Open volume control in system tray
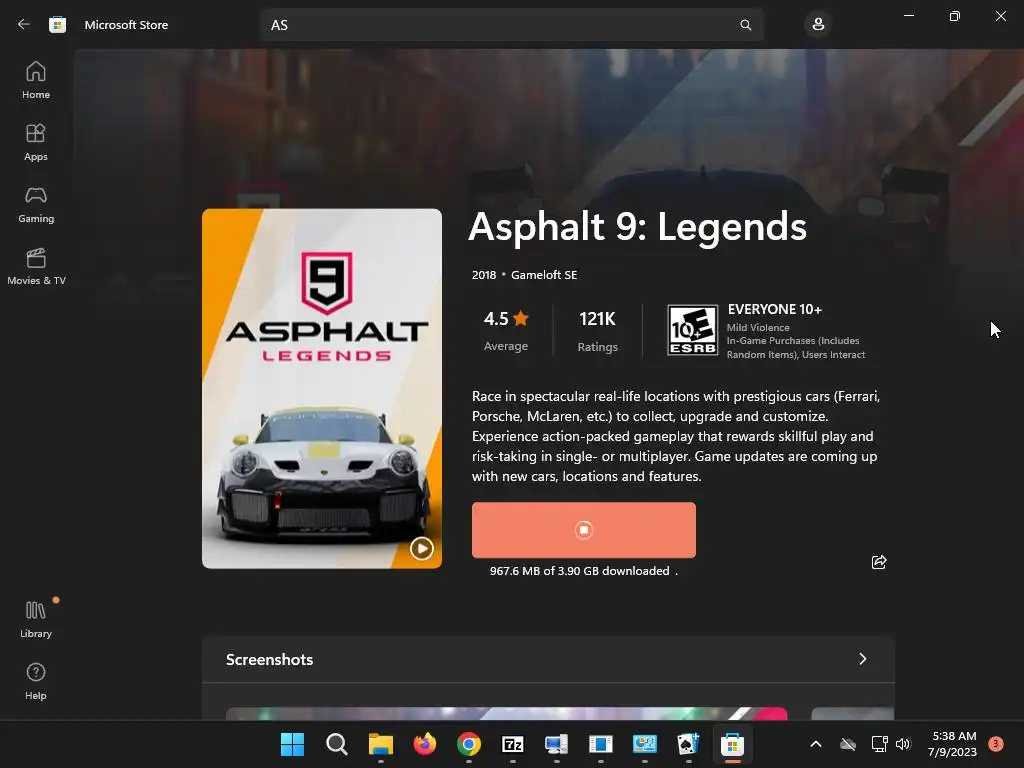 pyautogui.click(x=903, y=744)
